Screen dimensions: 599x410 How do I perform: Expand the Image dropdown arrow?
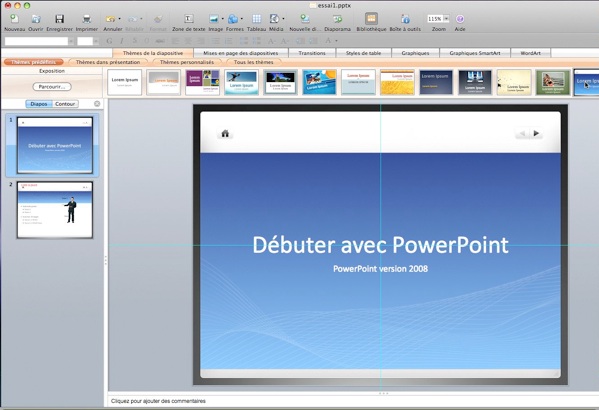click(222, 19)
